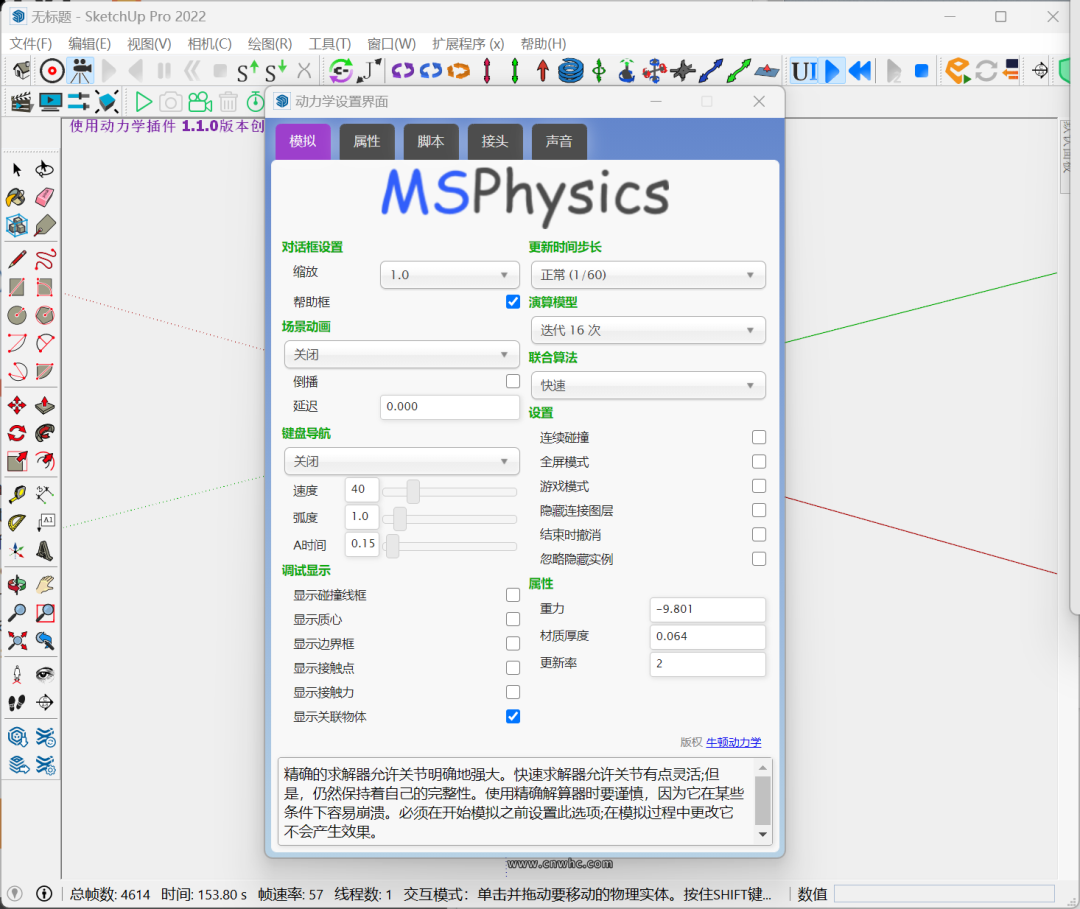1080x909 pixels.
Task: Activate the Line pencil tool
Action: coord(17,260)
